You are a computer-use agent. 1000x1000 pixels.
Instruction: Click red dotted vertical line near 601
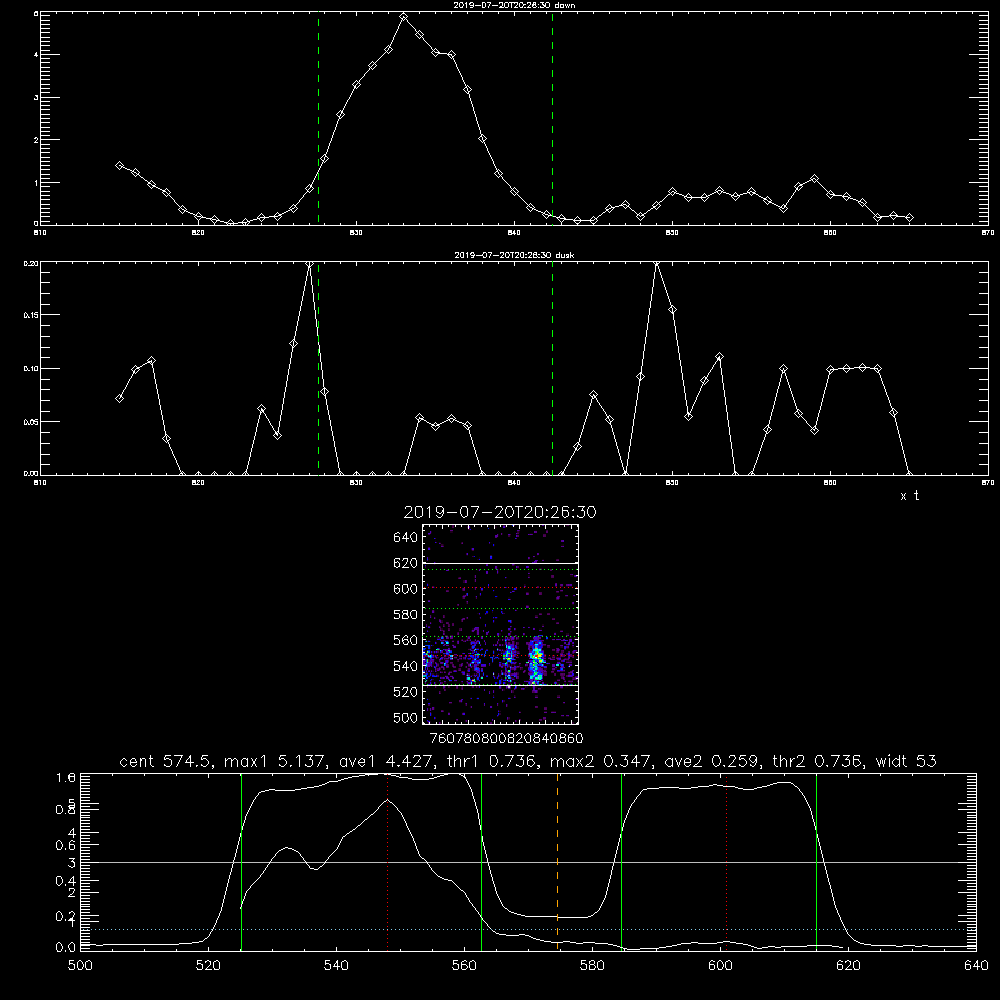coord(726,861)
